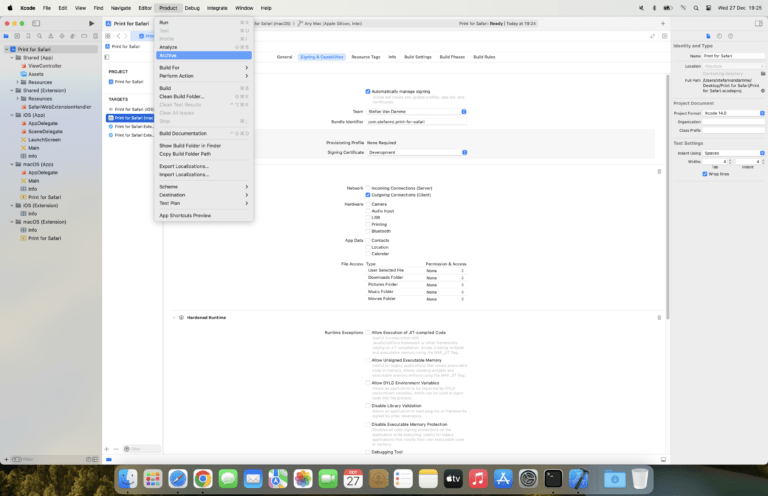Image resolution: width=768 pixels, height=496 pixels.
Task: Open the Build For submenu
Action: point(204,68)
